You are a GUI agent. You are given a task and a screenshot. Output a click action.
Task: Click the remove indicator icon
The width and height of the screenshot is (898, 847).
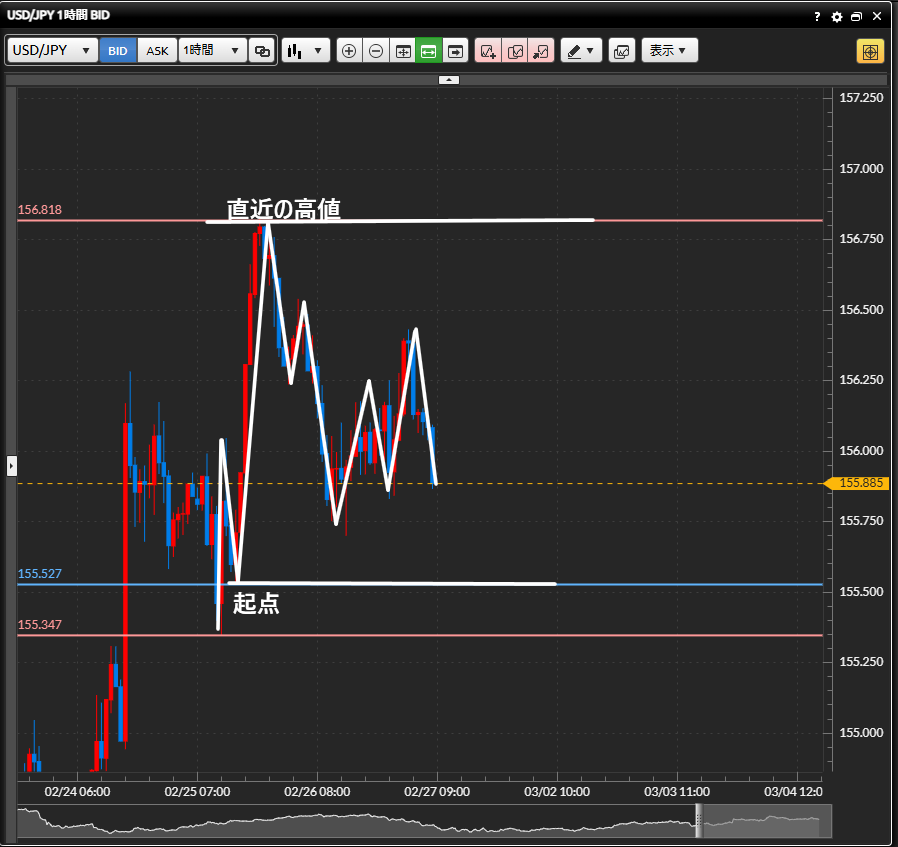541,51
